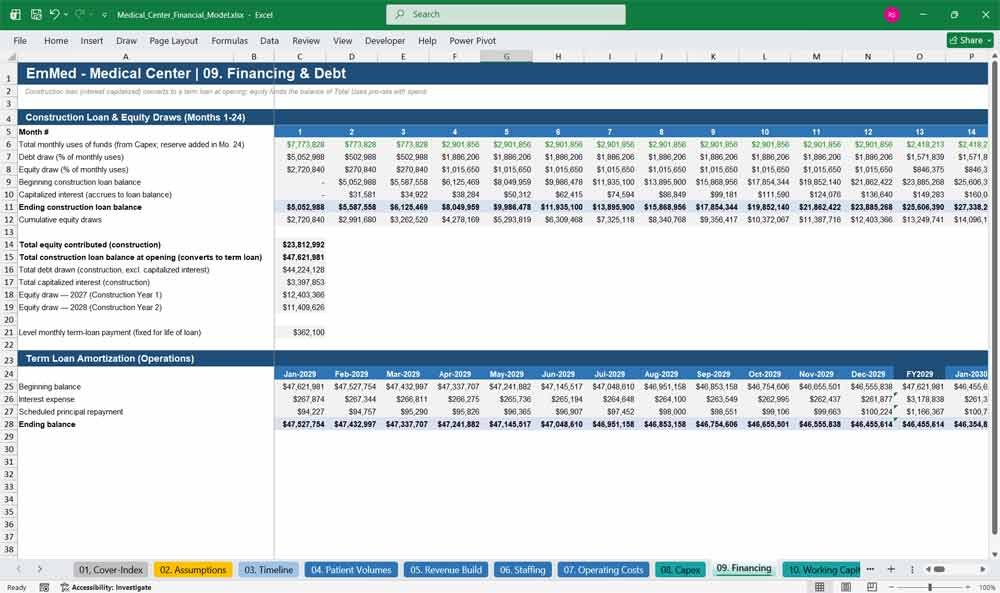1000x593 pixels.
Task: Open the Power Pivot tab
Action: (x=473, y=40)
